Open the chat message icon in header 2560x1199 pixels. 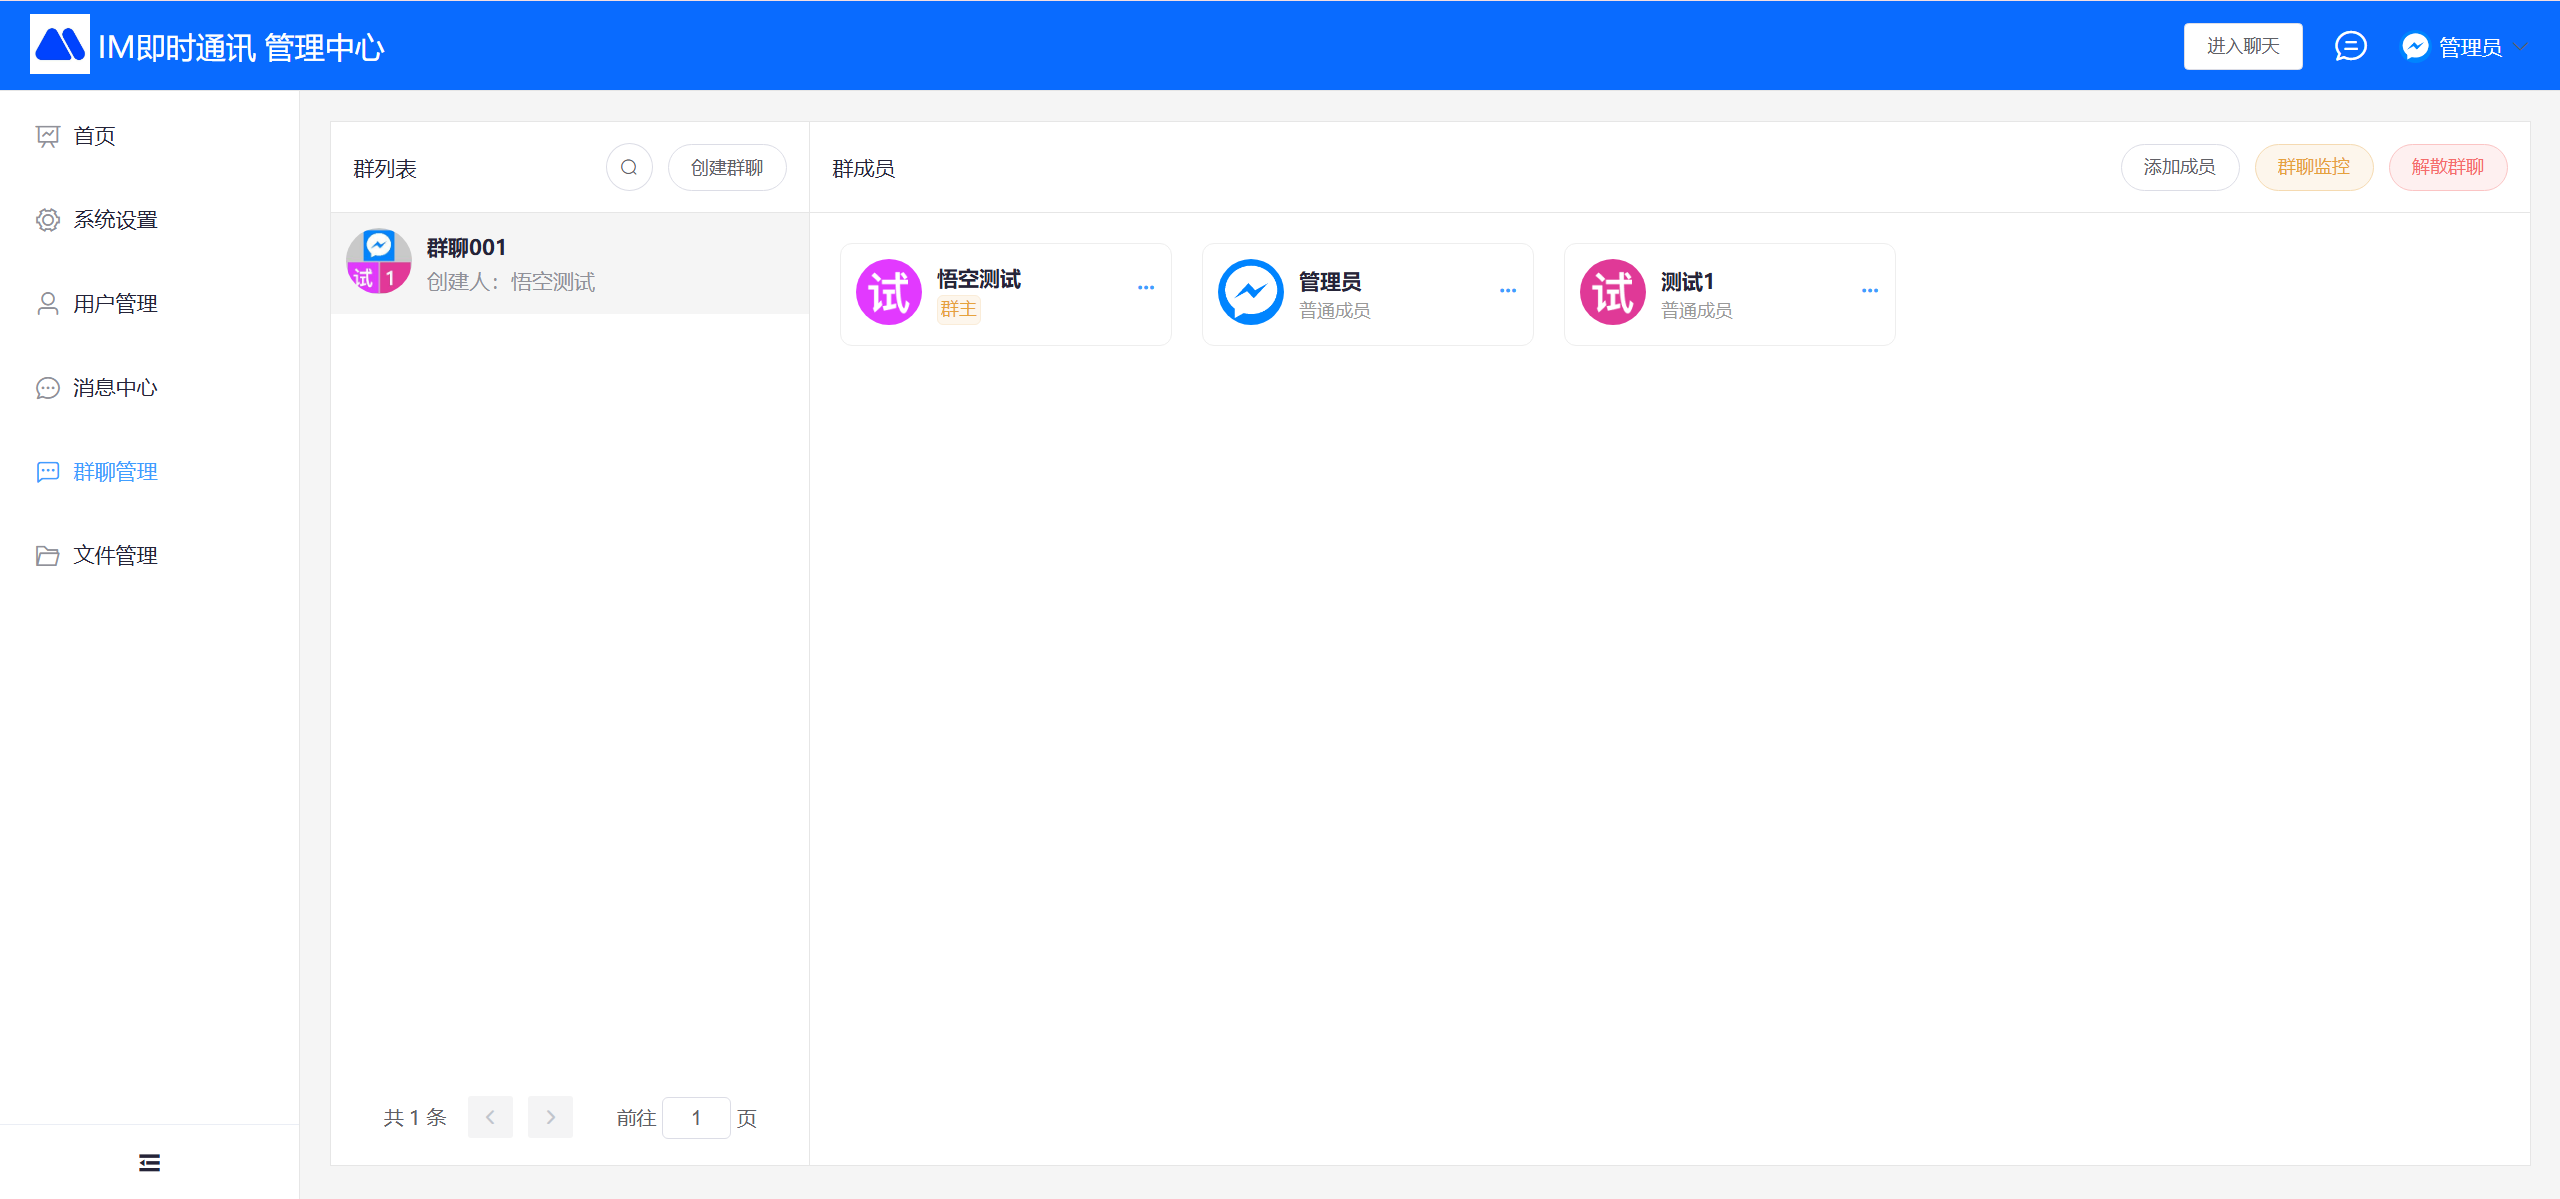click(x=2350, y=46)
